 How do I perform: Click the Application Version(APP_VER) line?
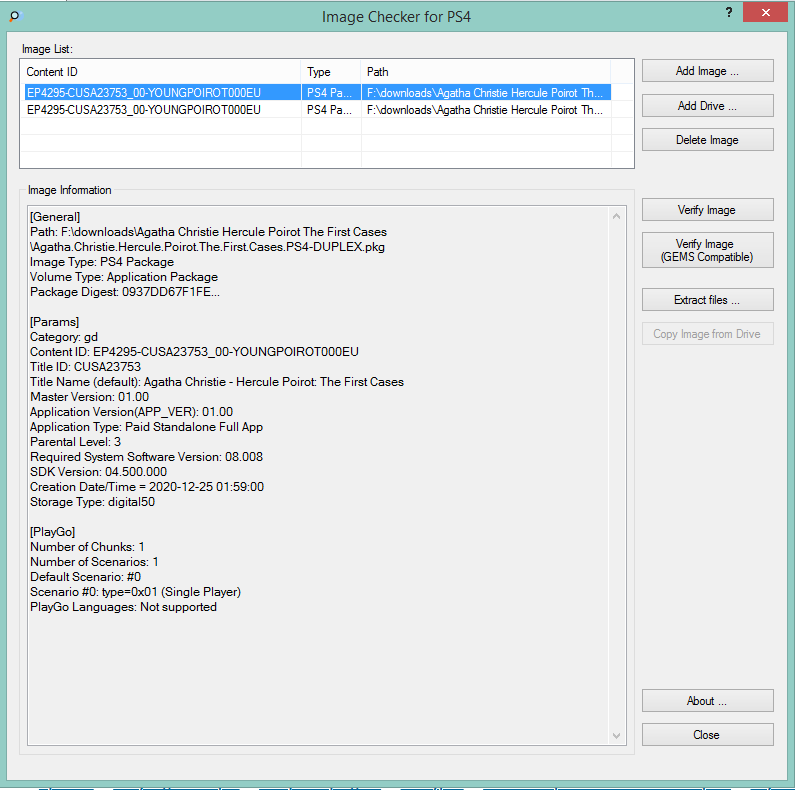coord(131,412)
